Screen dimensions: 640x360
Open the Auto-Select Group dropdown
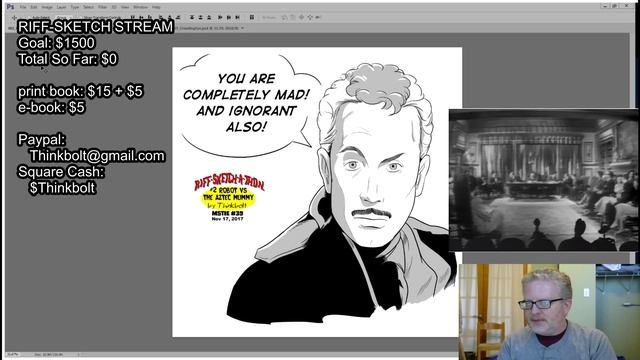(63, 18)
